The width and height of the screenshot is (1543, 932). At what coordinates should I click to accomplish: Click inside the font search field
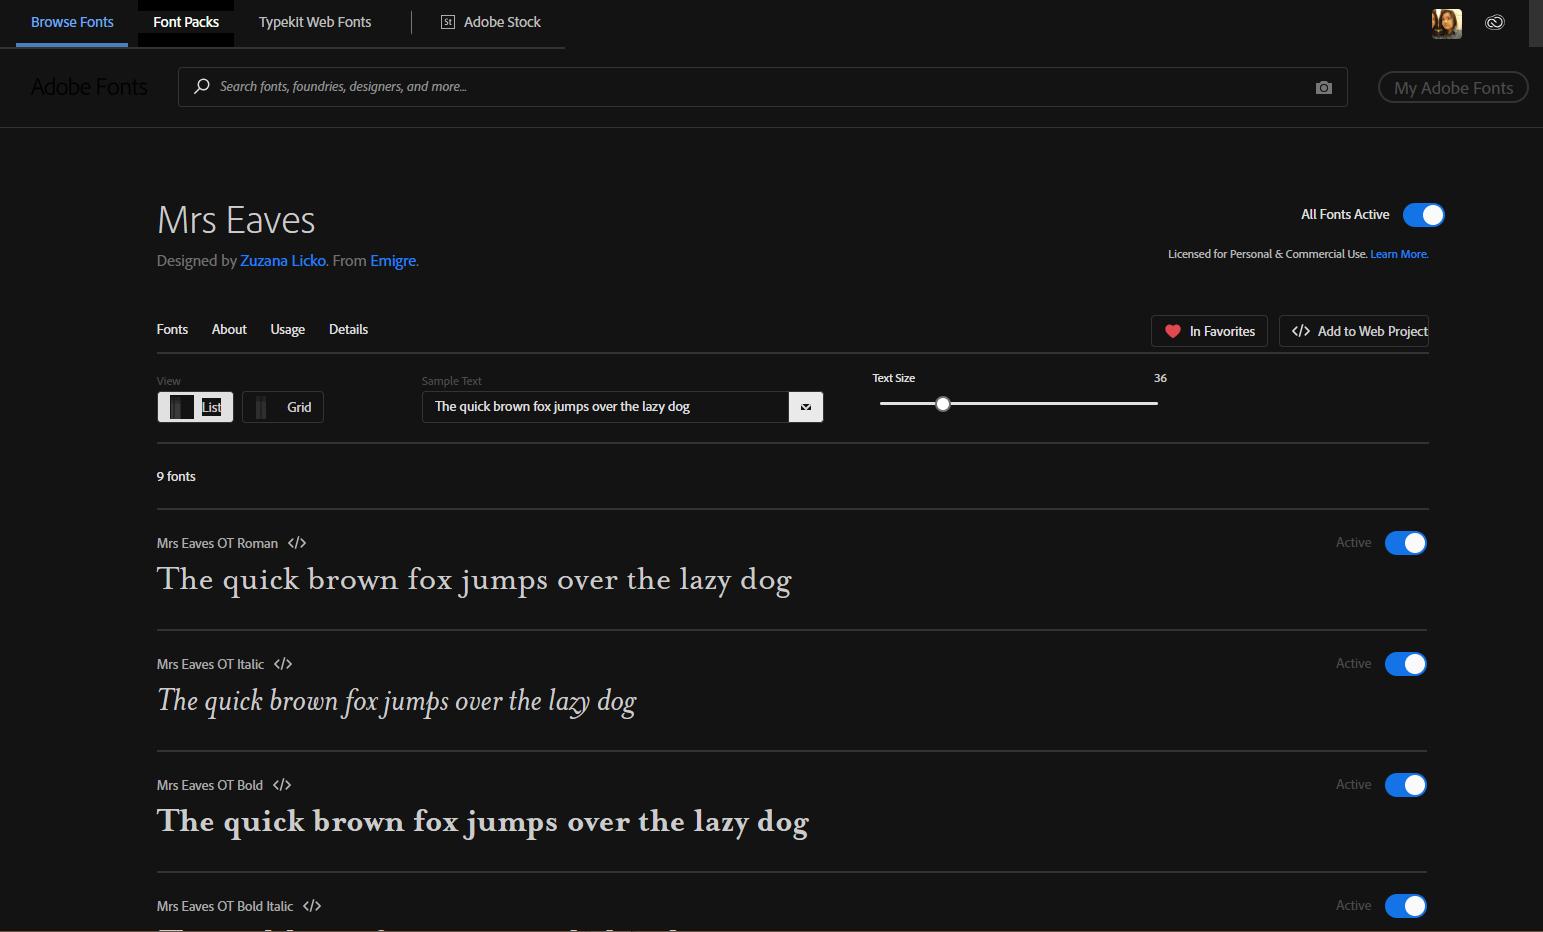(700, 86)
